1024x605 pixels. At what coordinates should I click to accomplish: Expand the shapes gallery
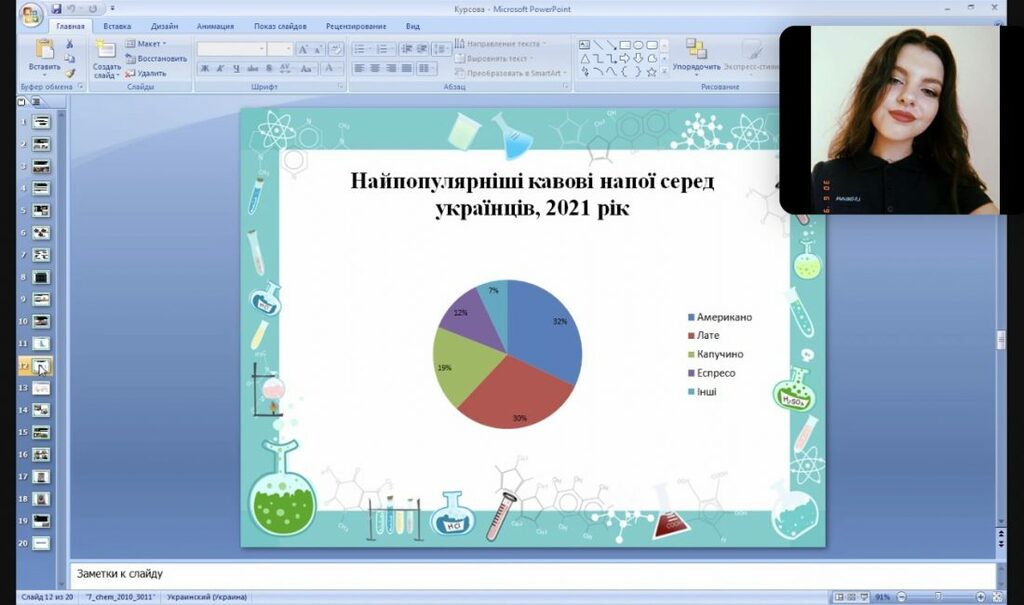pyautogui.click(x=666, y=72)
